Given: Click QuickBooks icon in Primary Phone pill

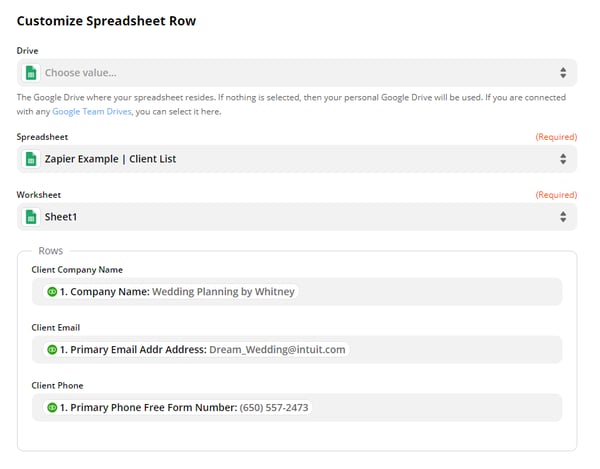Looking at the screenshot, I should 52,407.
